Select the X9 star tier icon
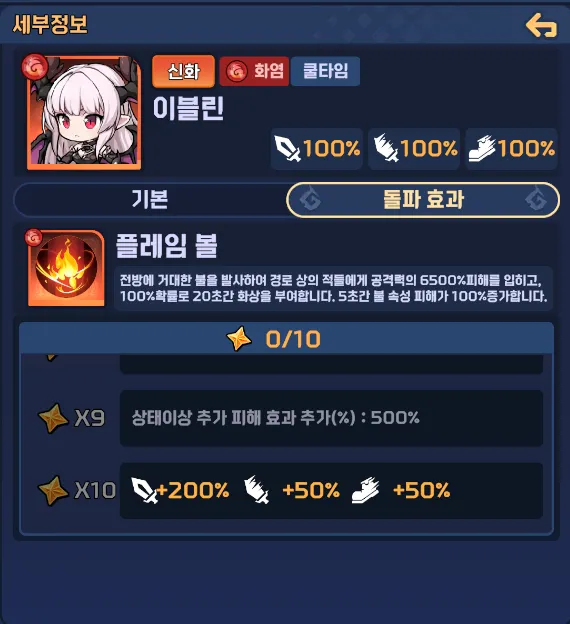 coord(53,418)
